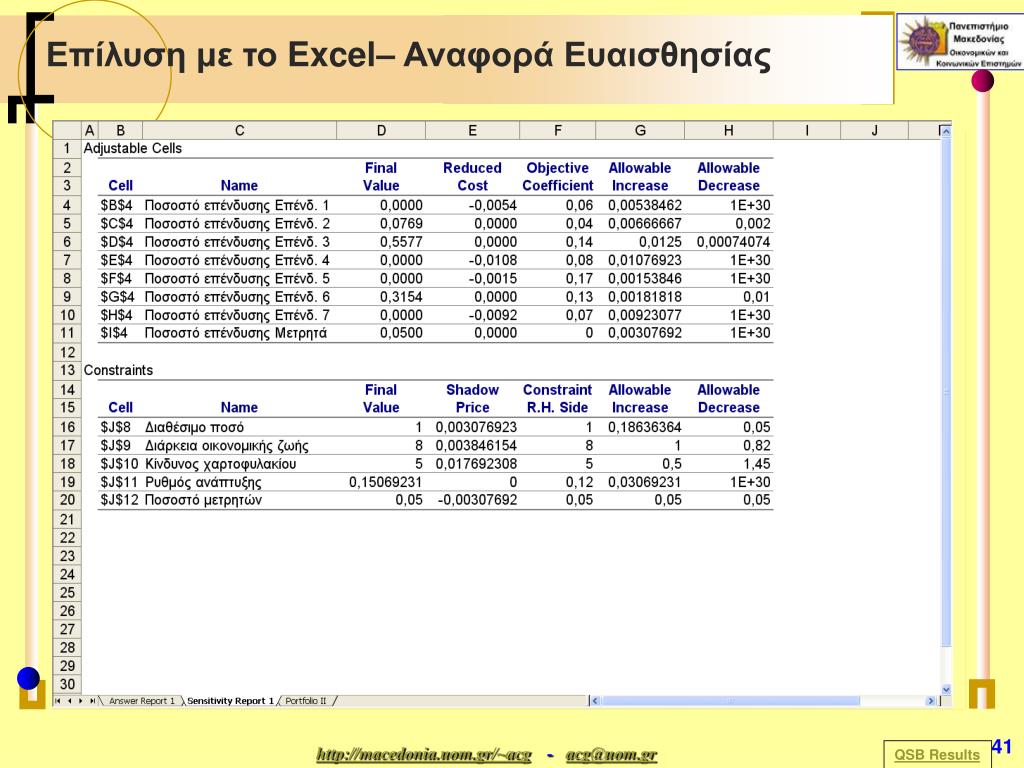Image resolution: width=1024 pixels, height=768 pixels.
Task: Open the macedonia.uom.gr/~acg link
Action: click(x=424, y=754)
